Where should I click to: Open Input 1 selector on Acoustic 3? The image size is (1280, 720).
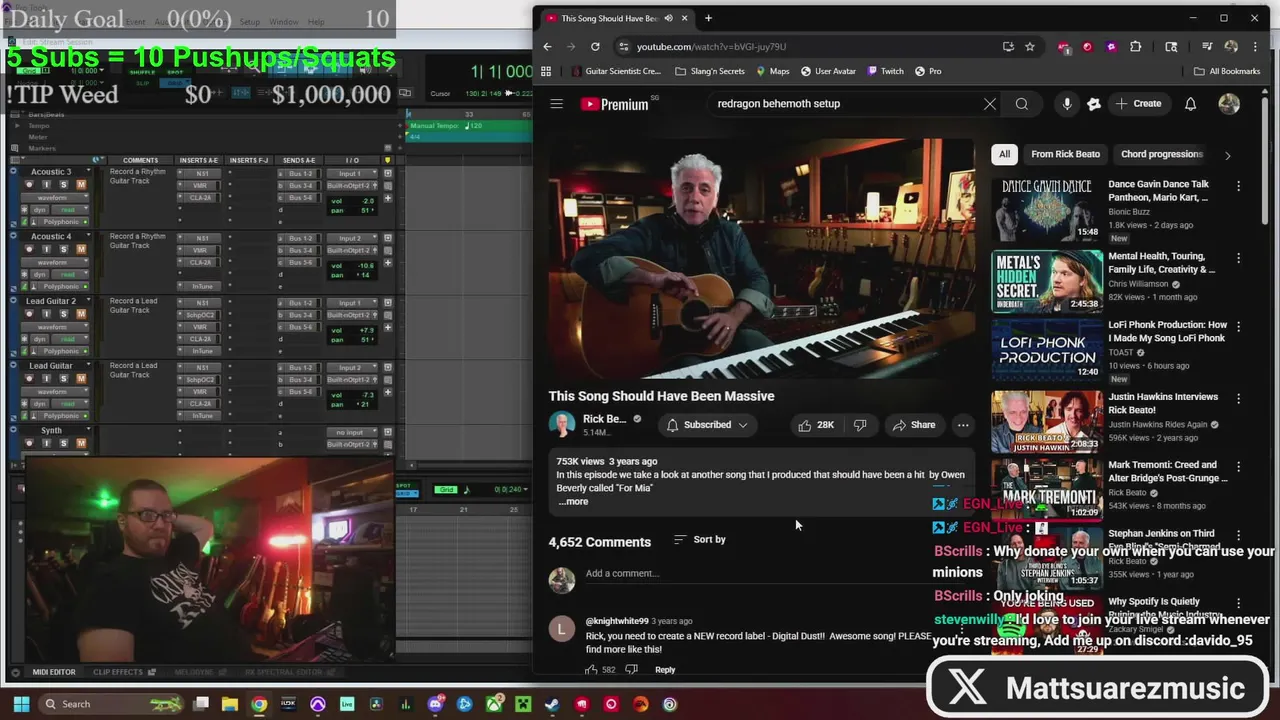point(350,174)
